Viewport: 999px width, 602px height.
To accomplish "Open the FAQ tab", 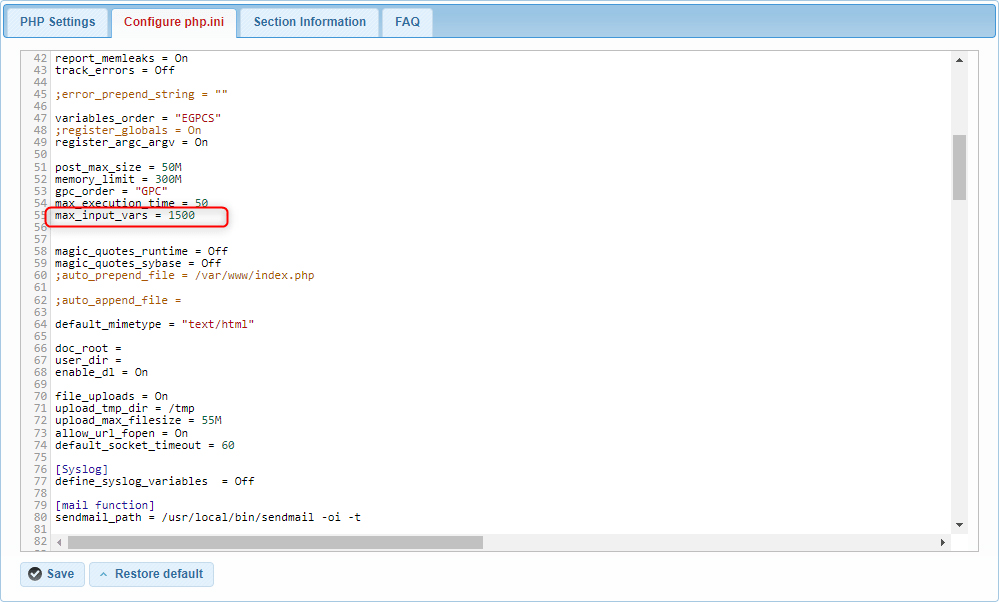I will (406, 22).
